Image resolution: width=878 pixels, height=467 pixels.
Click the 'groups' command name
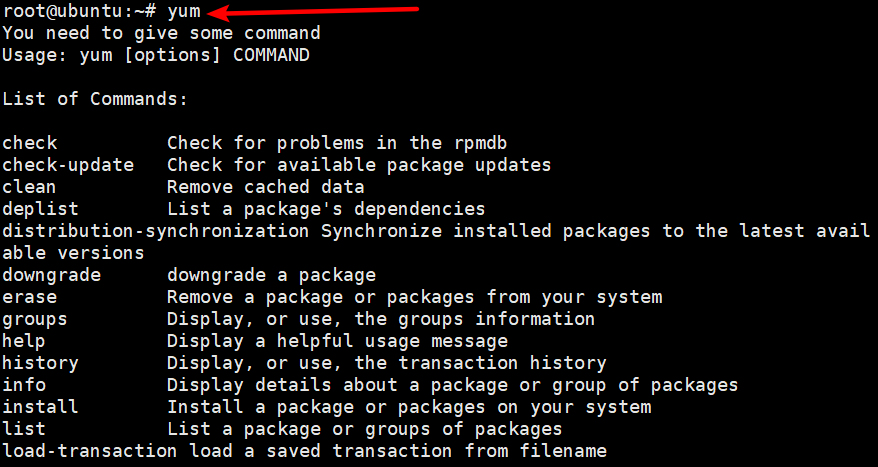point(35,319)
